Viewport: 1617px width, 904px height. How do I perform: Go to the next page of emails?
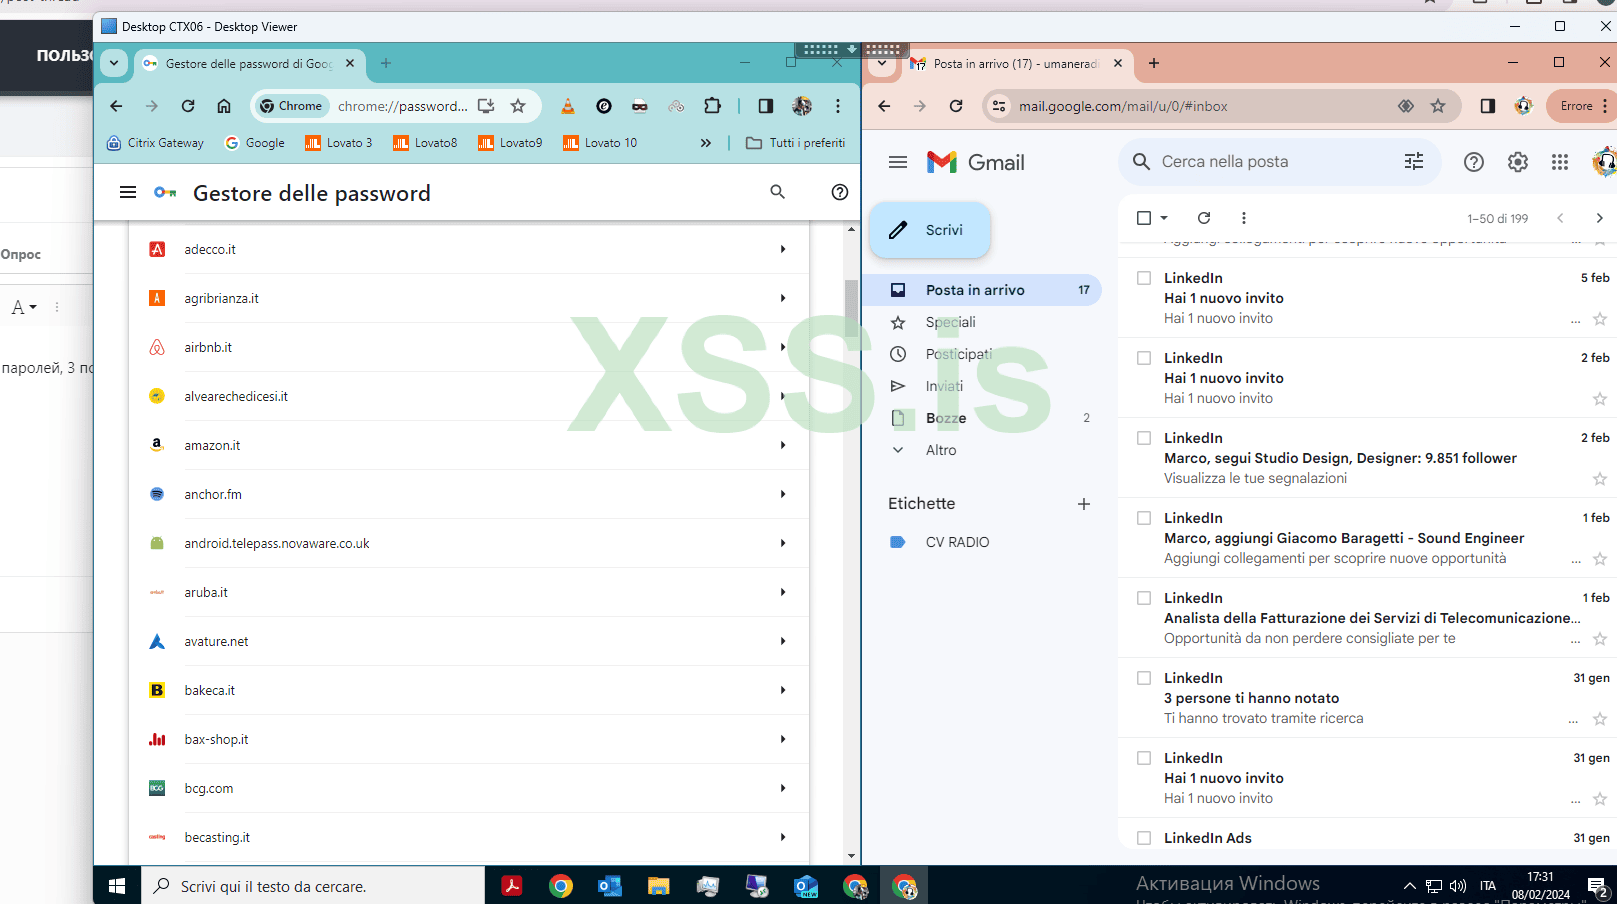(1599, 218)
